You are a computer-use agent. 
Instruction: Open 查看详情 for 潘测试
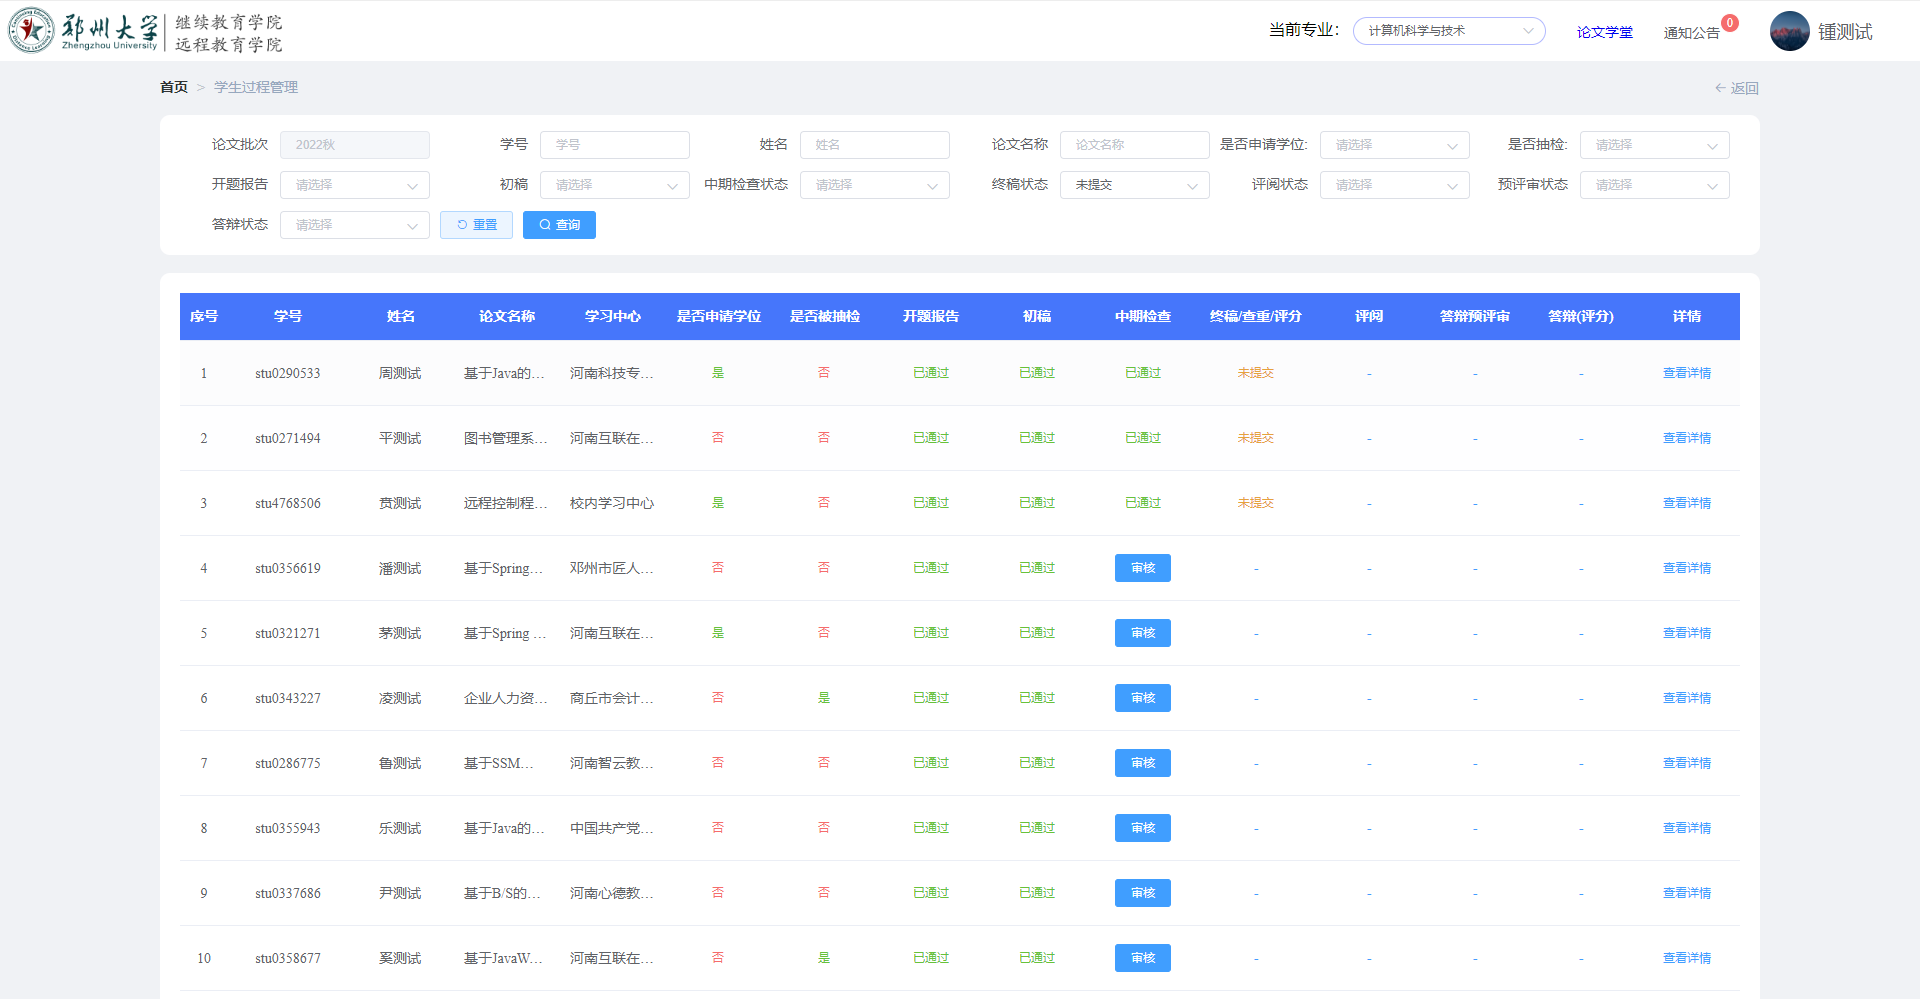1686,568
